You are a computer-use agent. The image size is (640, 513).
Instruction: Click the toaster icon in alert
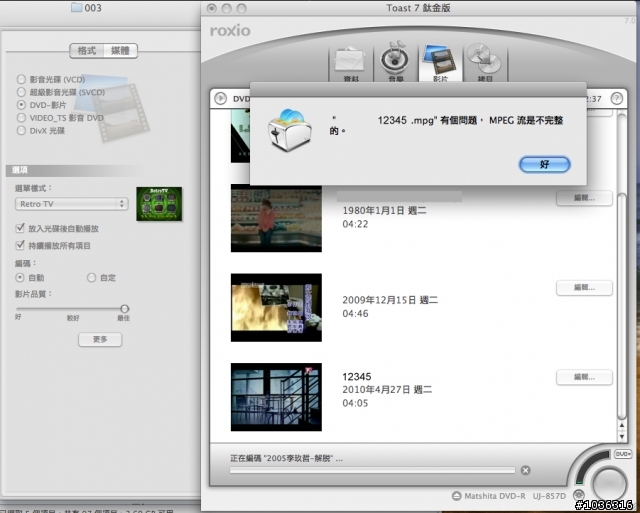[x=289, y=130]
